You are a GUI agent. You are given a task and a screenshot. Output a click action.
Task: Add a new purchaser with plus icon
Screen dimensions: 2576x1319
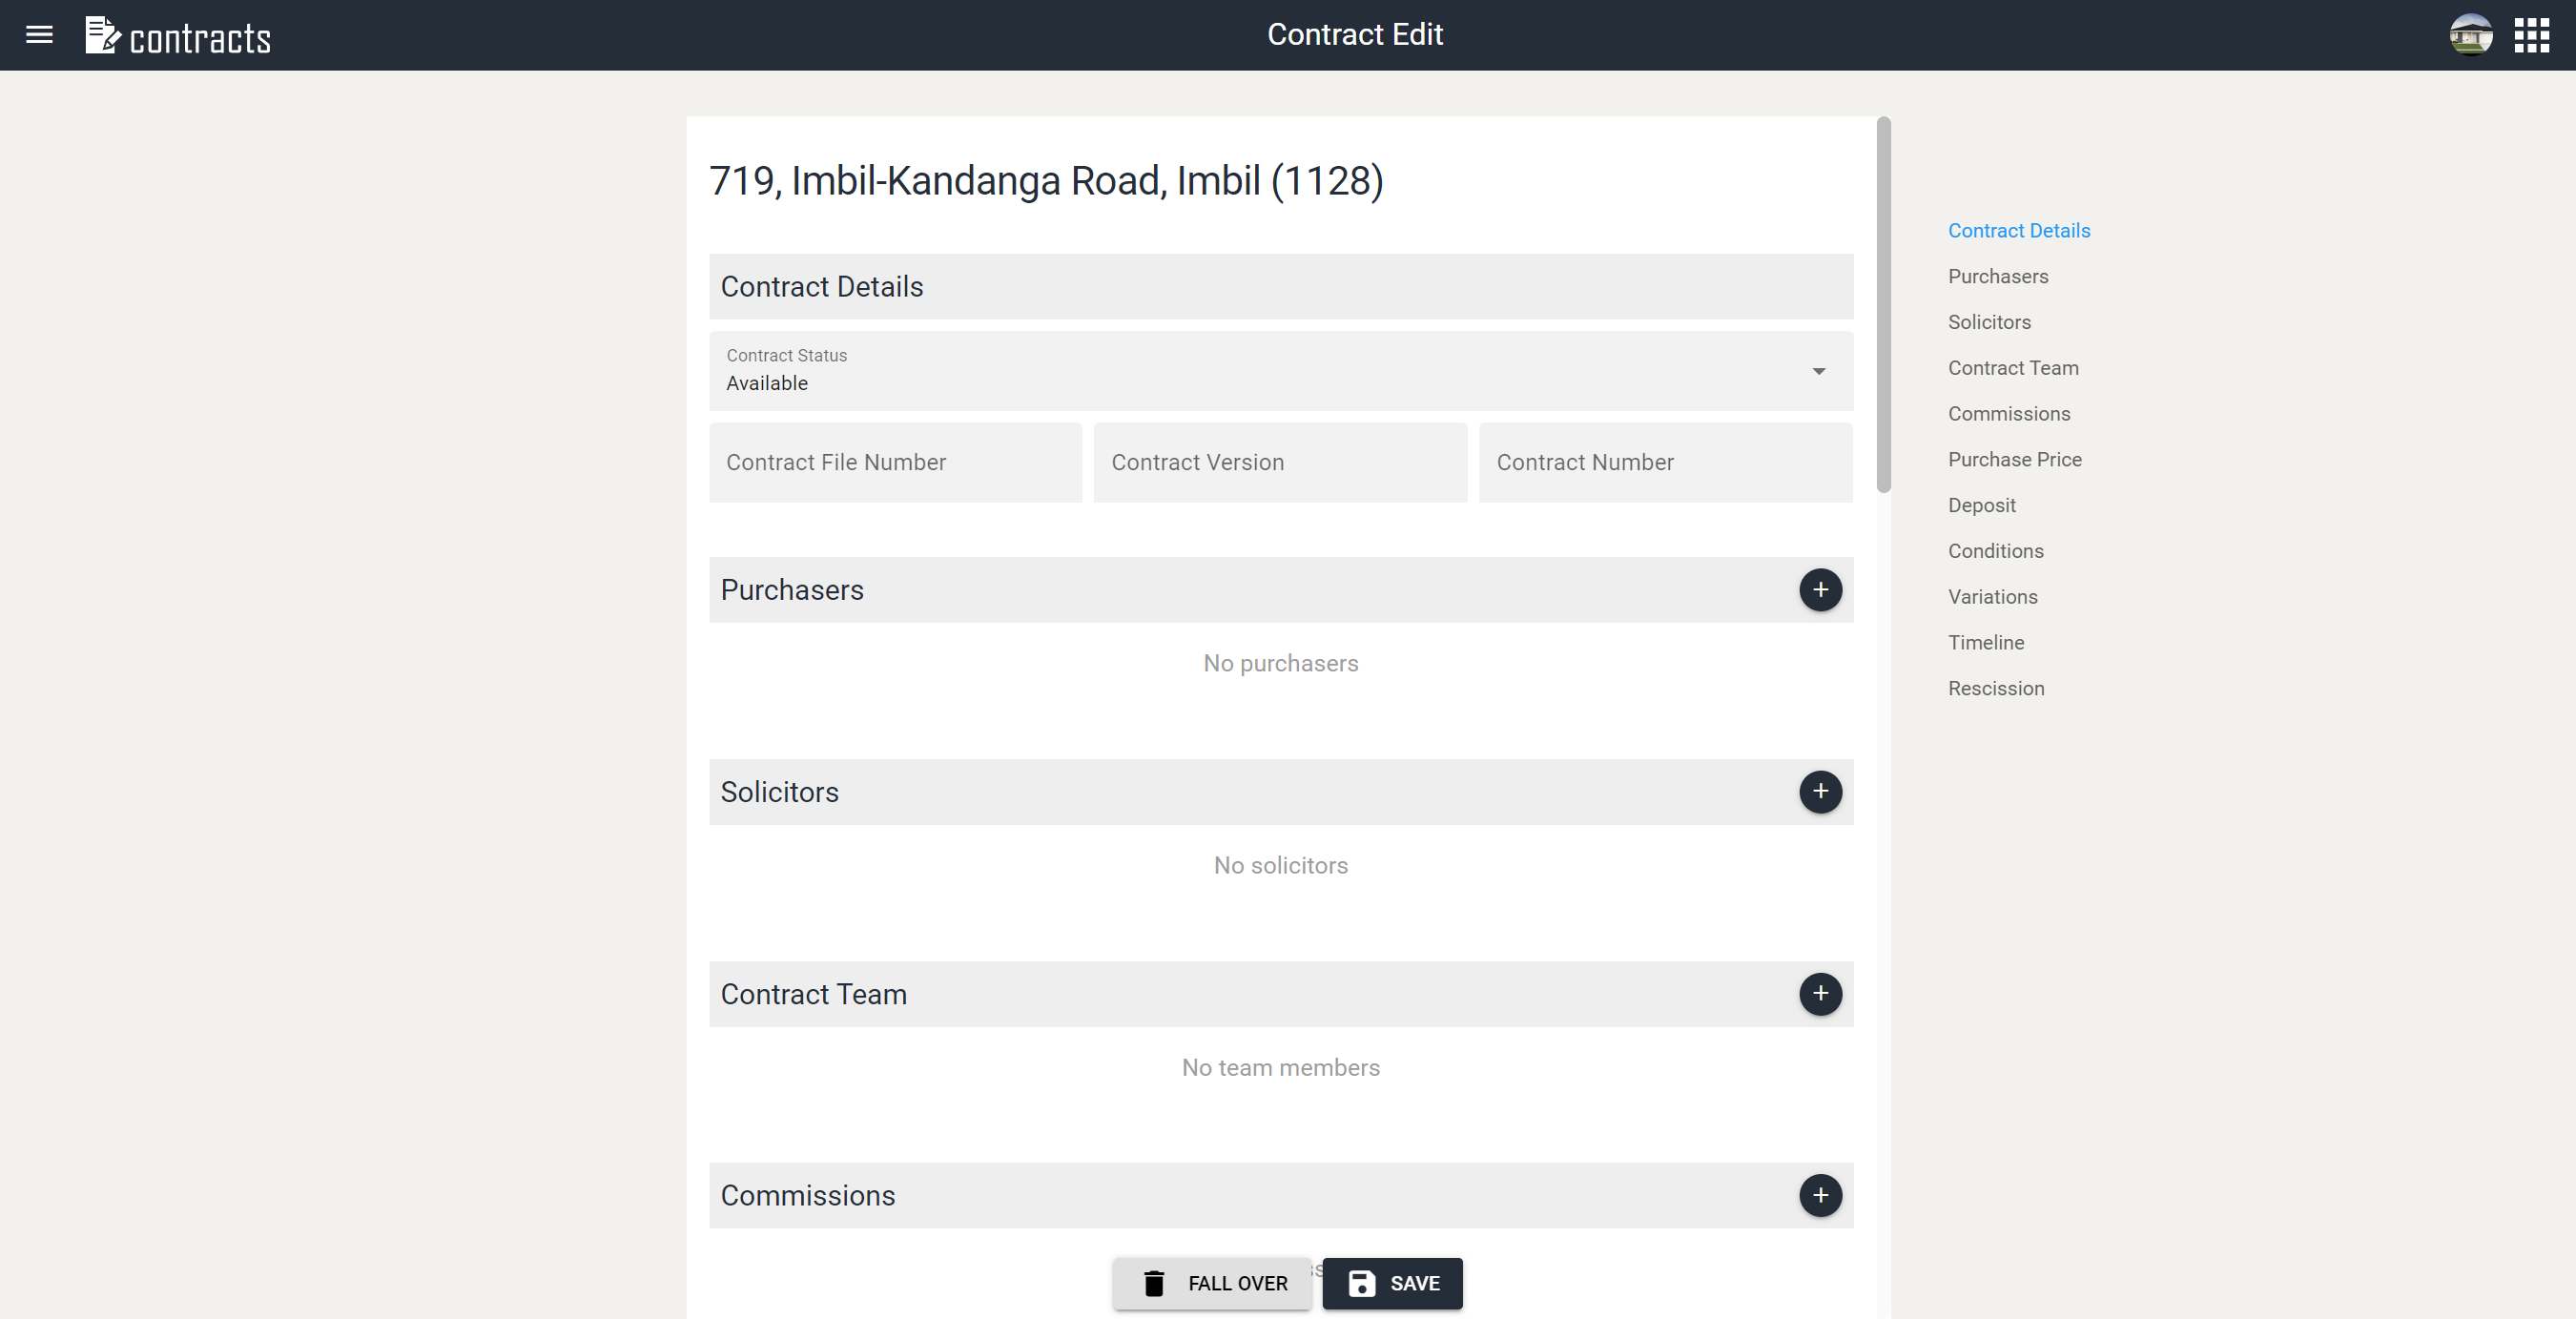[1819, 590]
